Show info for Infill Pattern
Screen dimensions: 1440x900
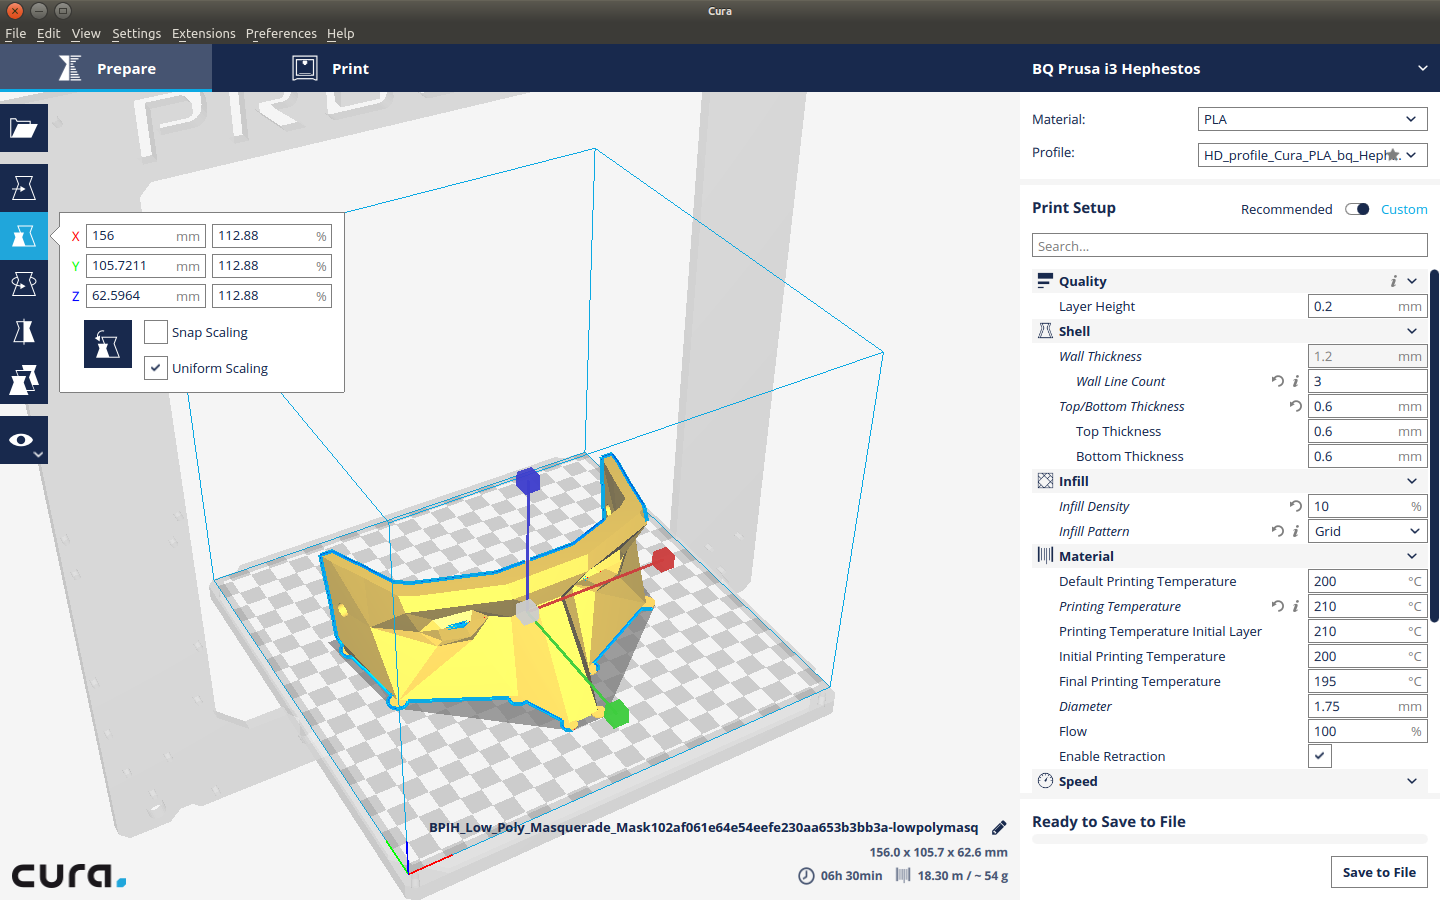1296,531
